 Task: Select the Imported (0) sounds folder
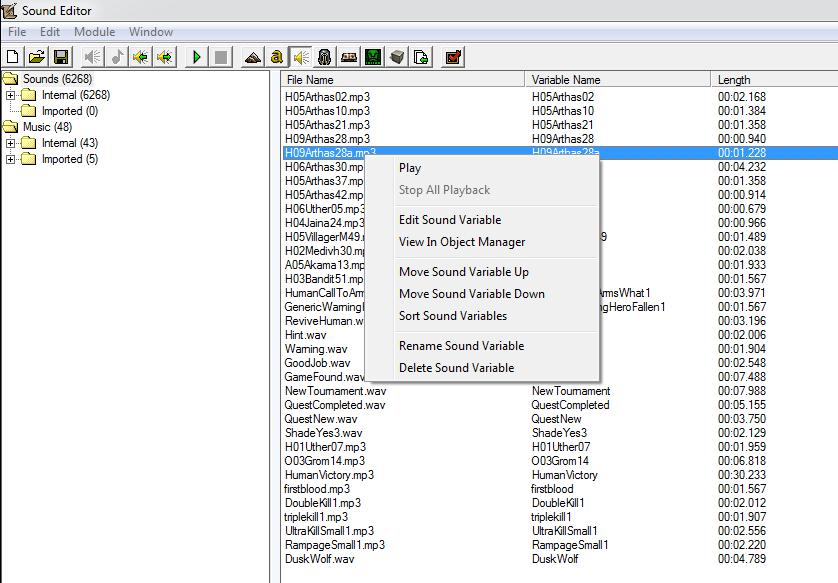point(70,111)
